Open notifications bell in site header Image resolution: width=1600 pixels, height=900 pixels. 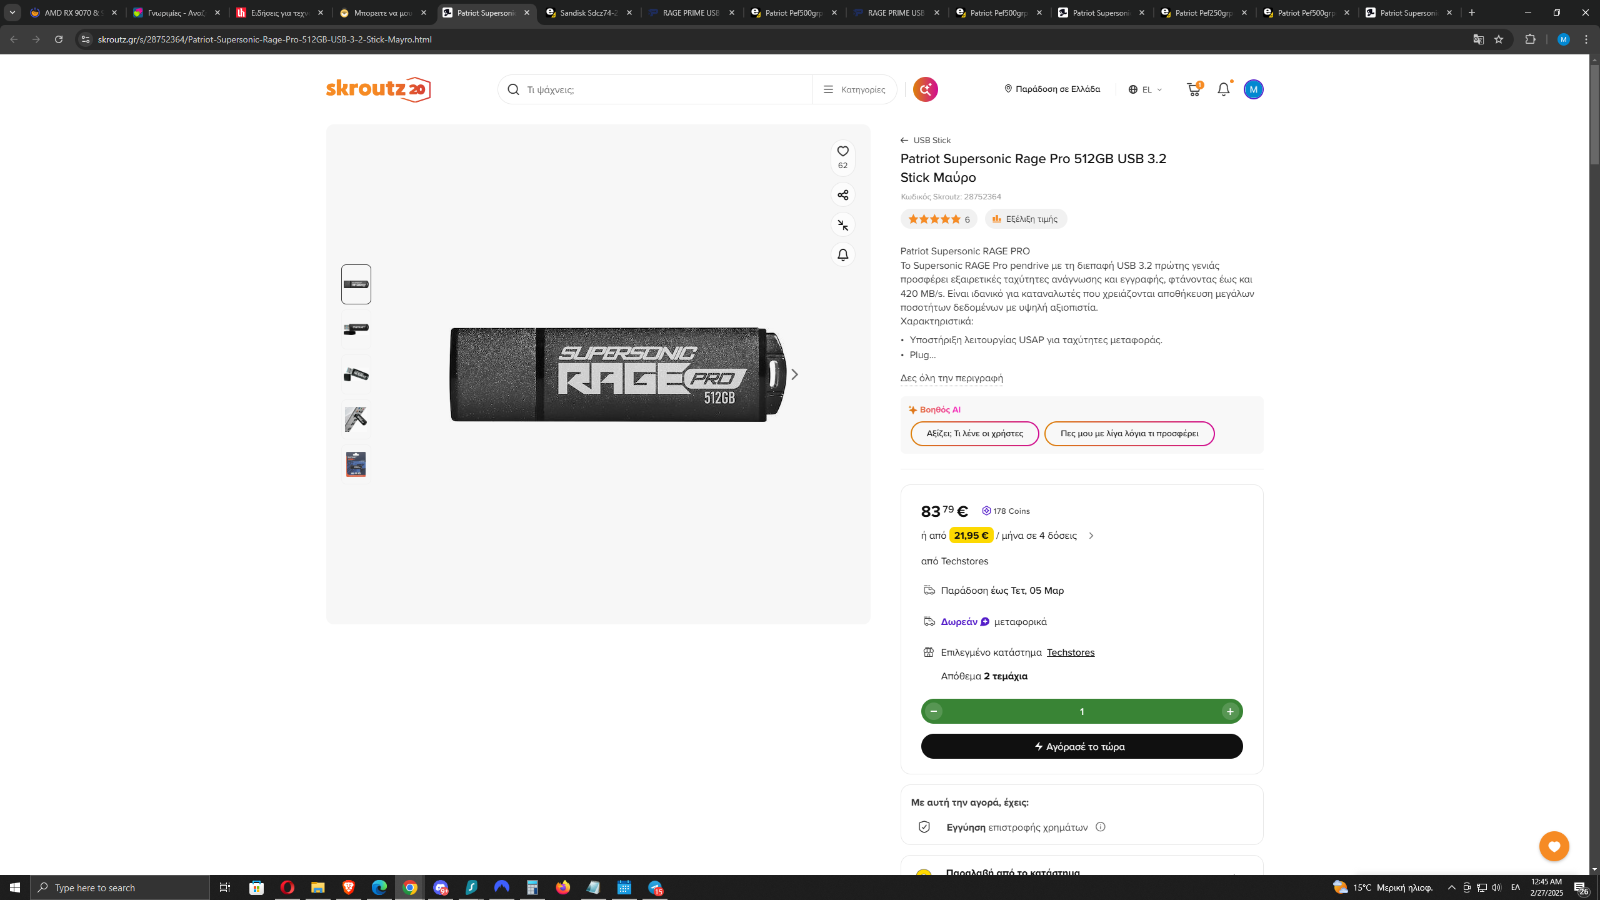point(1224,89)
